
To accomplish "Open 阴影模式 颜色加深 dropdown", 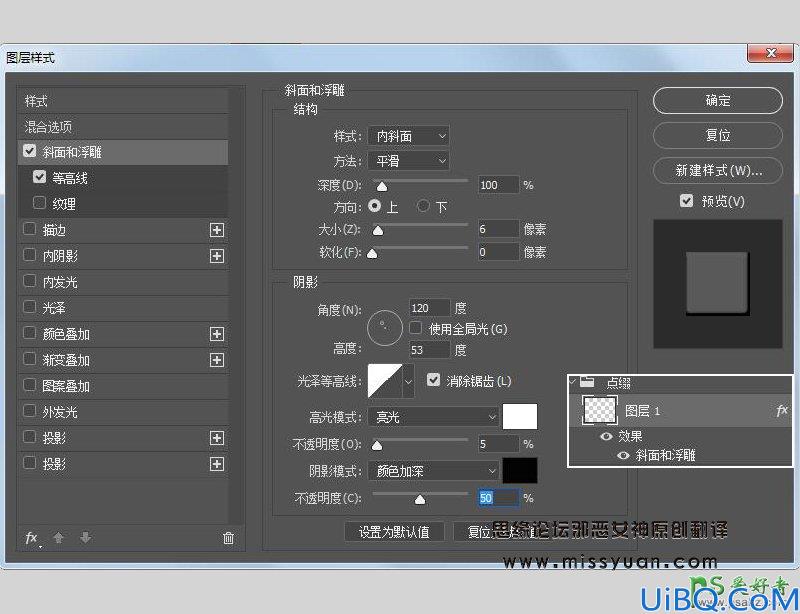I will [x=433, y=471].
